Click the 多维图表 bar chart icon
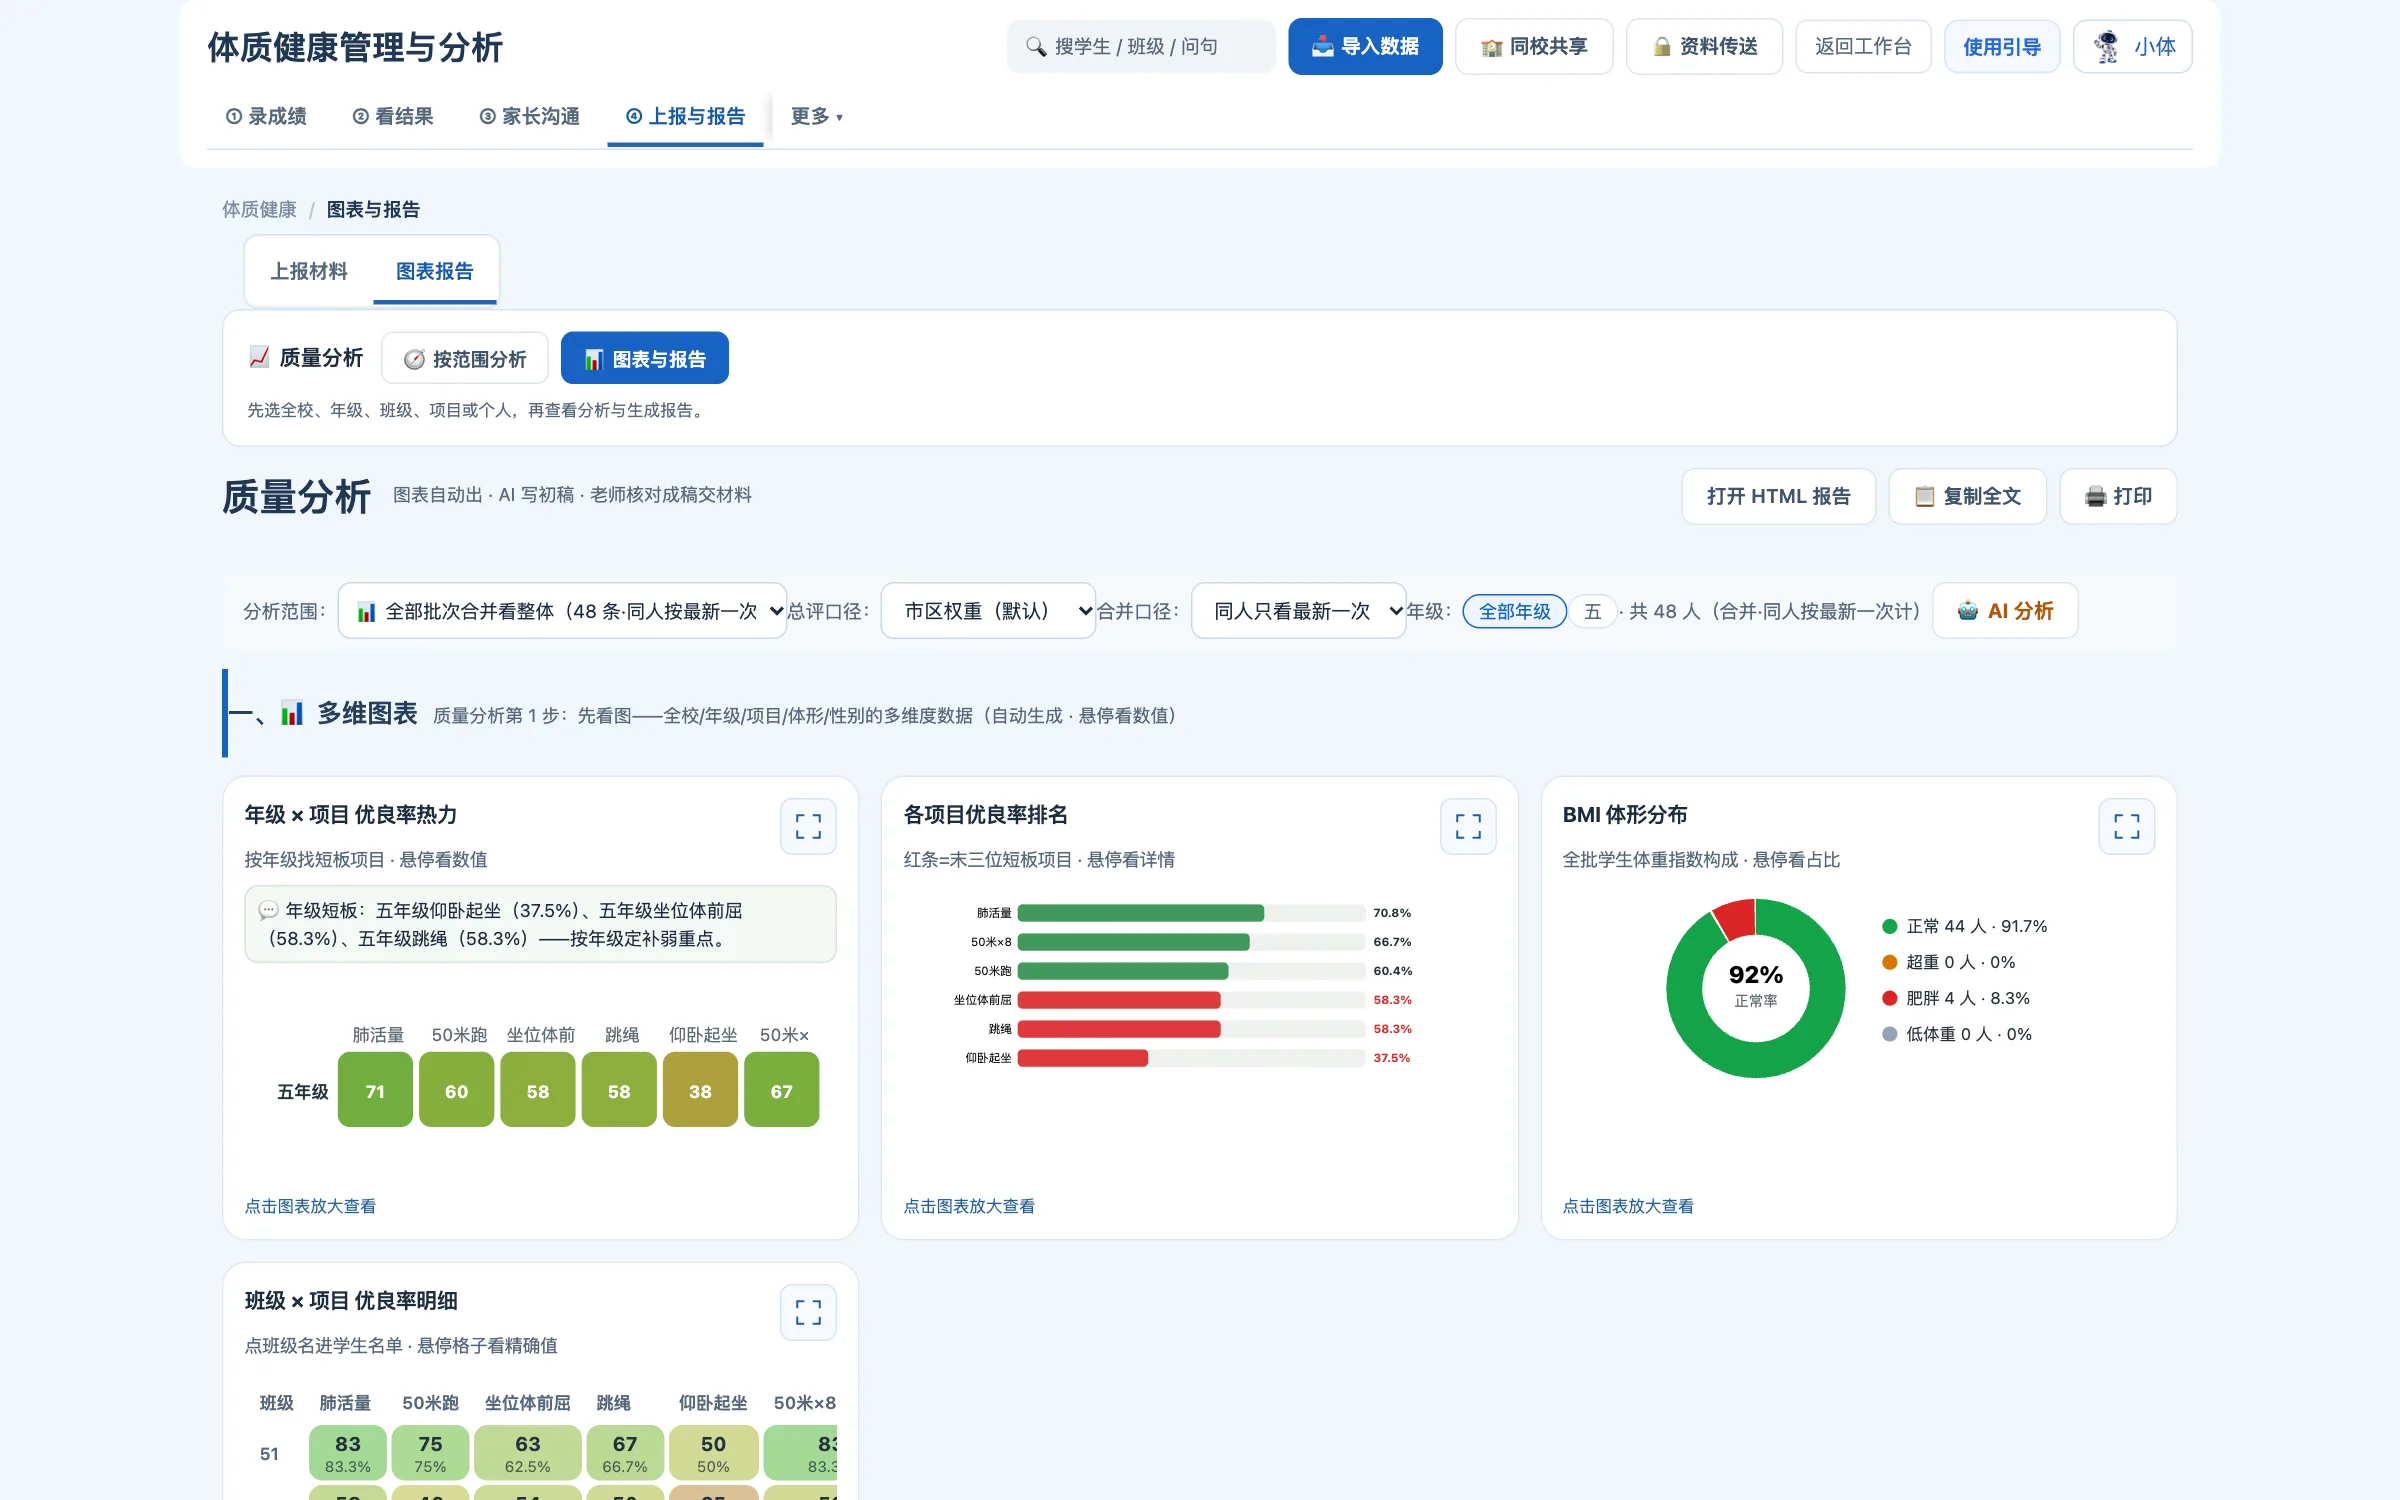This screenshot has height=1500, width=2400. click(291, 713)
